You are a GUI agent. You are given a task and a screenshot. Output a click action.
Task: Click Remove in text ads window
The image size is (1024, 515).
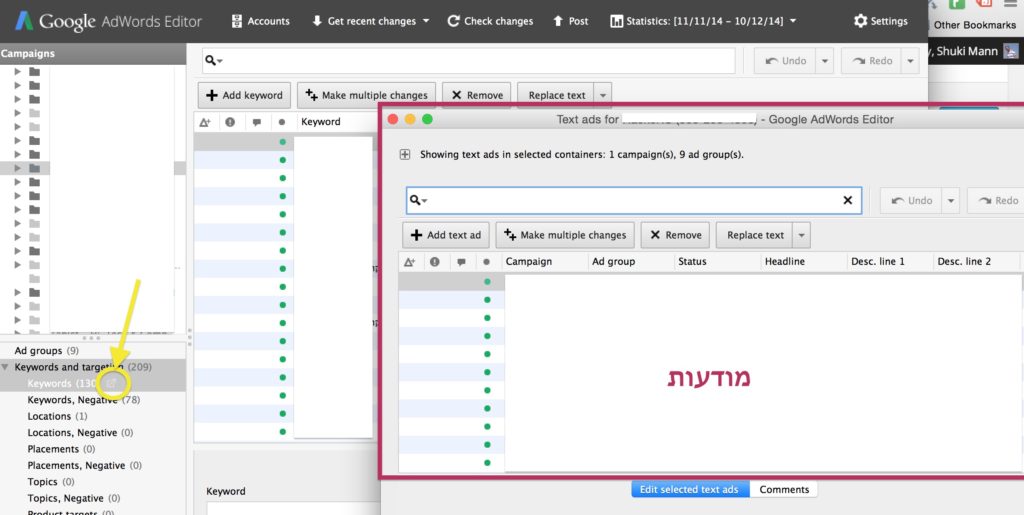(676, 235)
